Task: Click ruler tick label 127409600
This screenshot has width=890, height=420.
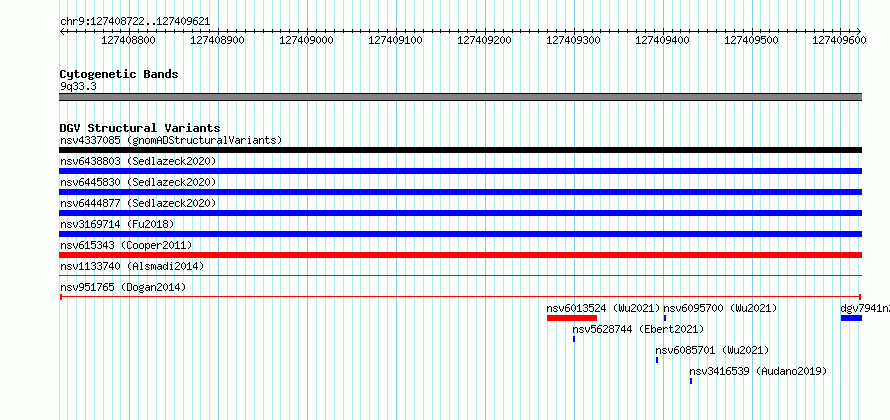Action: (839, 40)
